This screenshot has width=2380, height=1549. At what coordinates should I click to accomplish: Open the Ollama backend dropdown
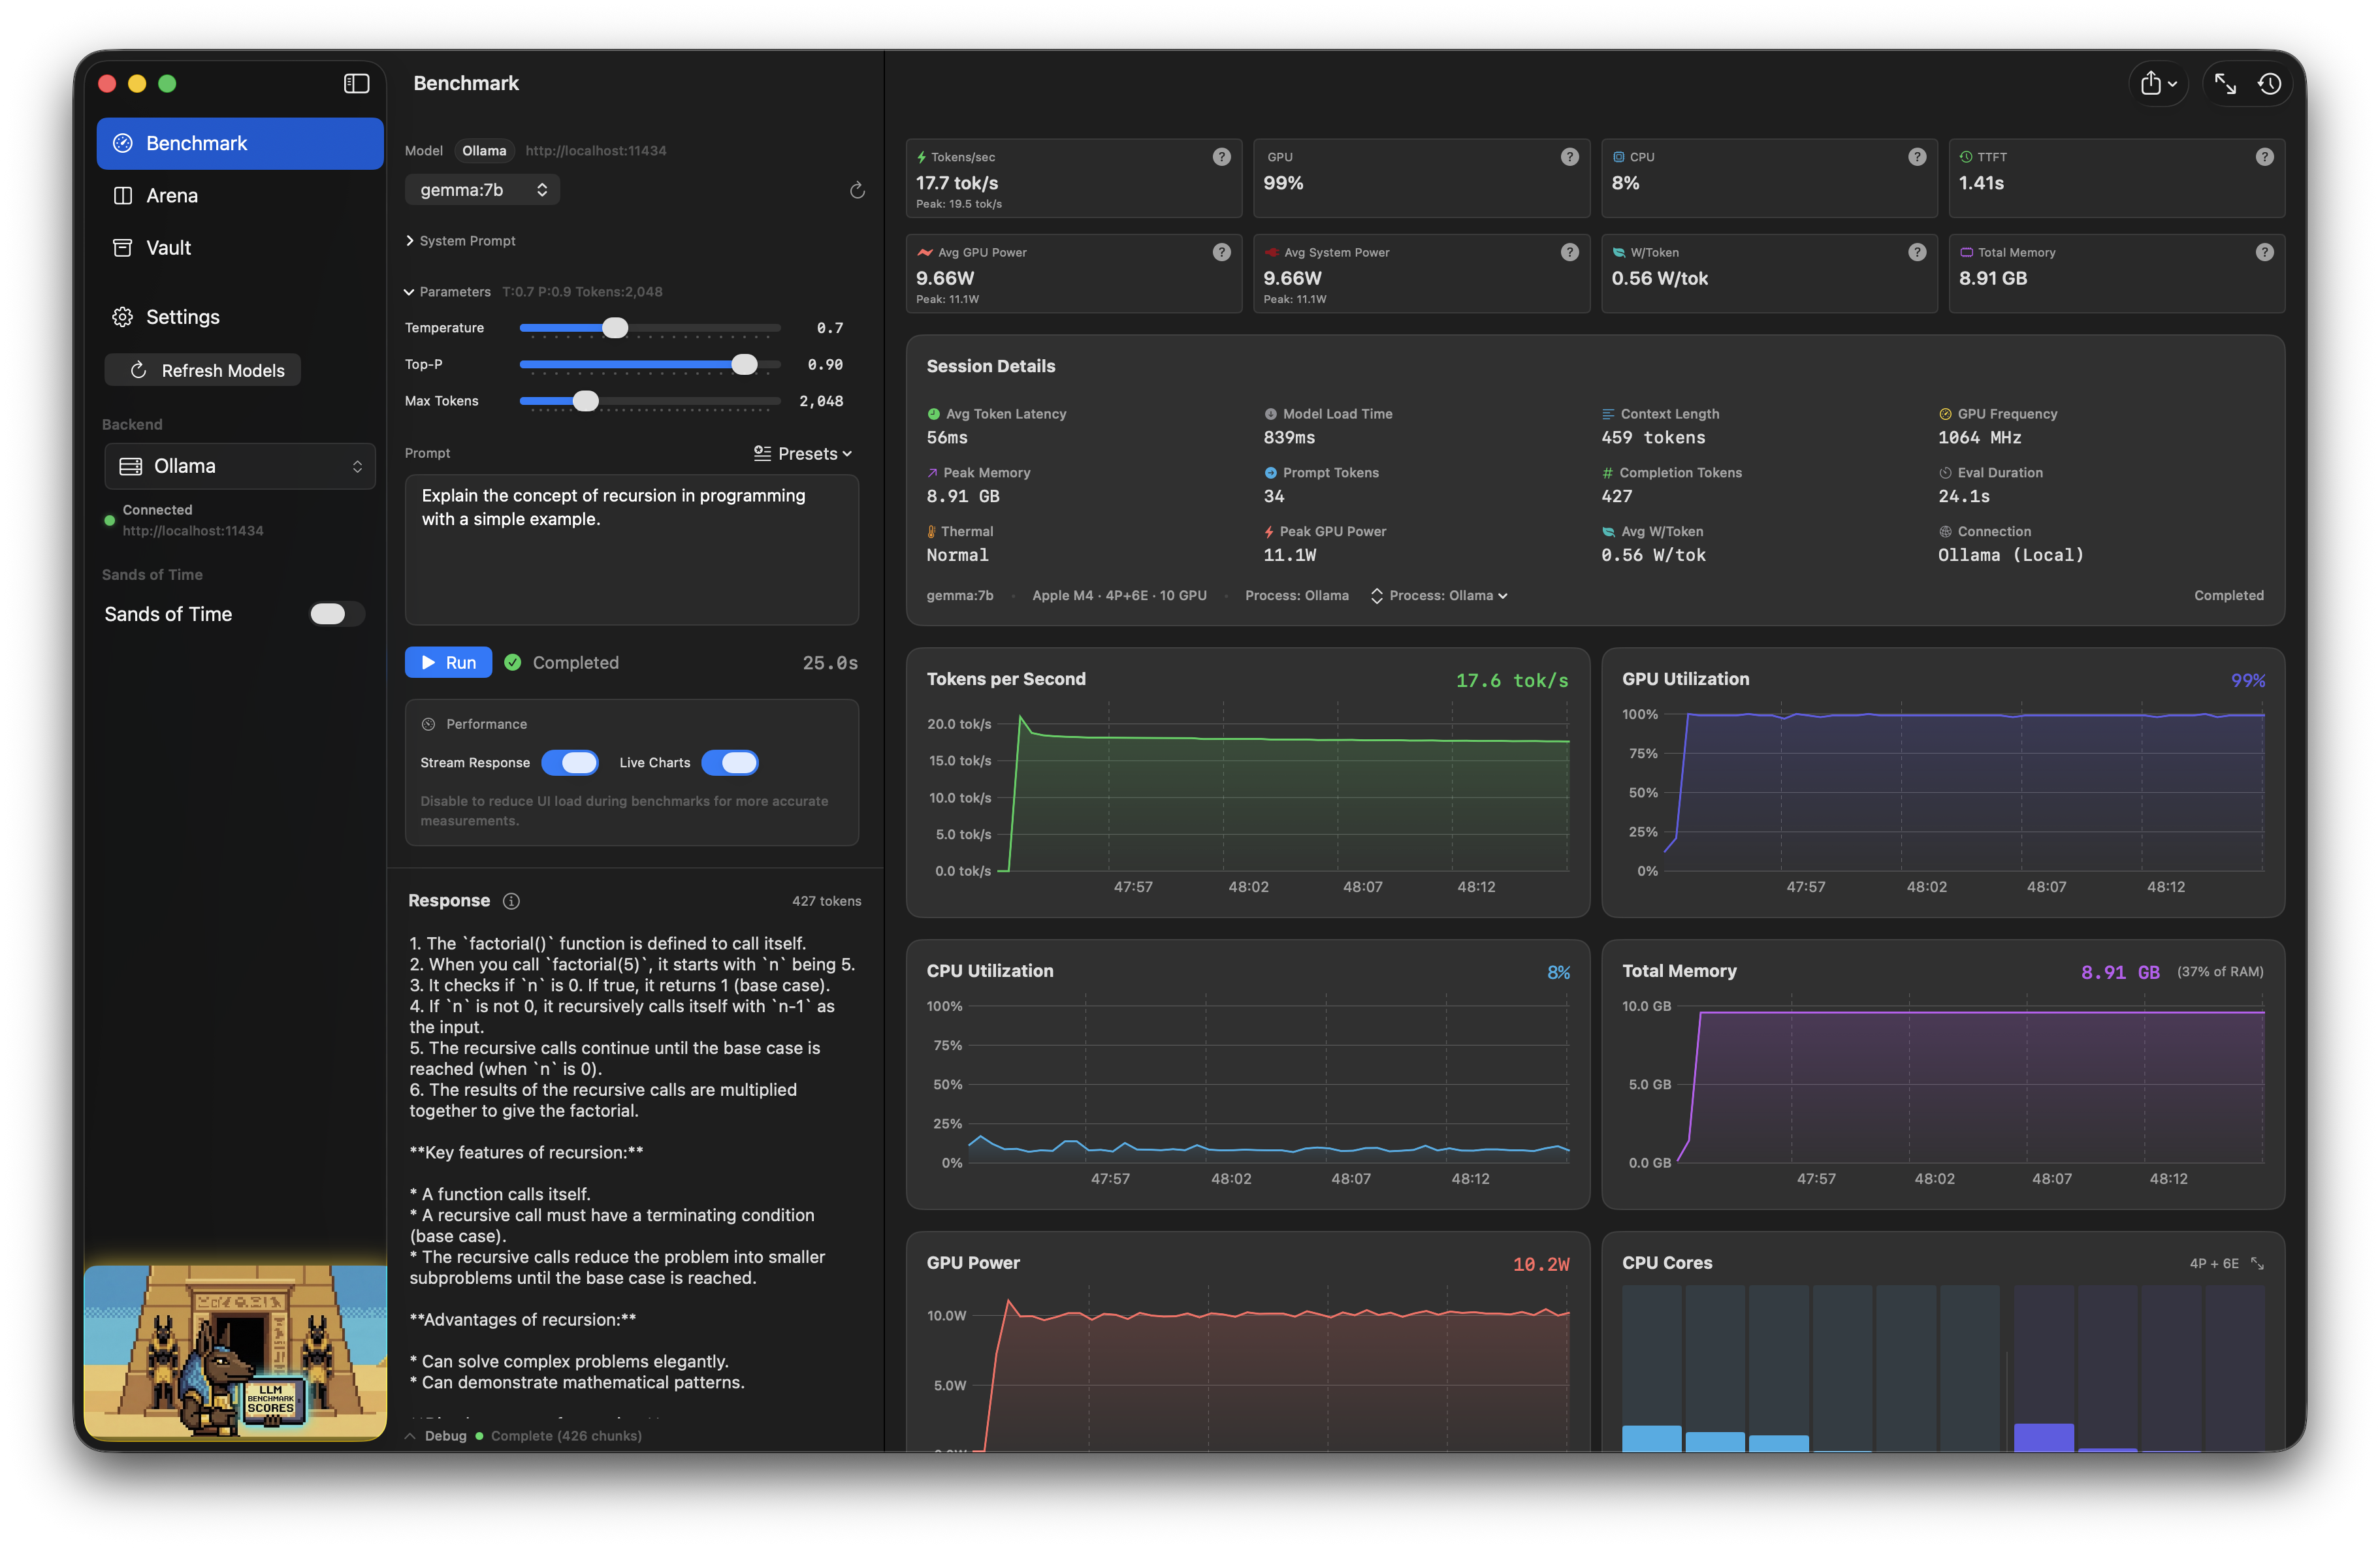[x=240, y=466]
